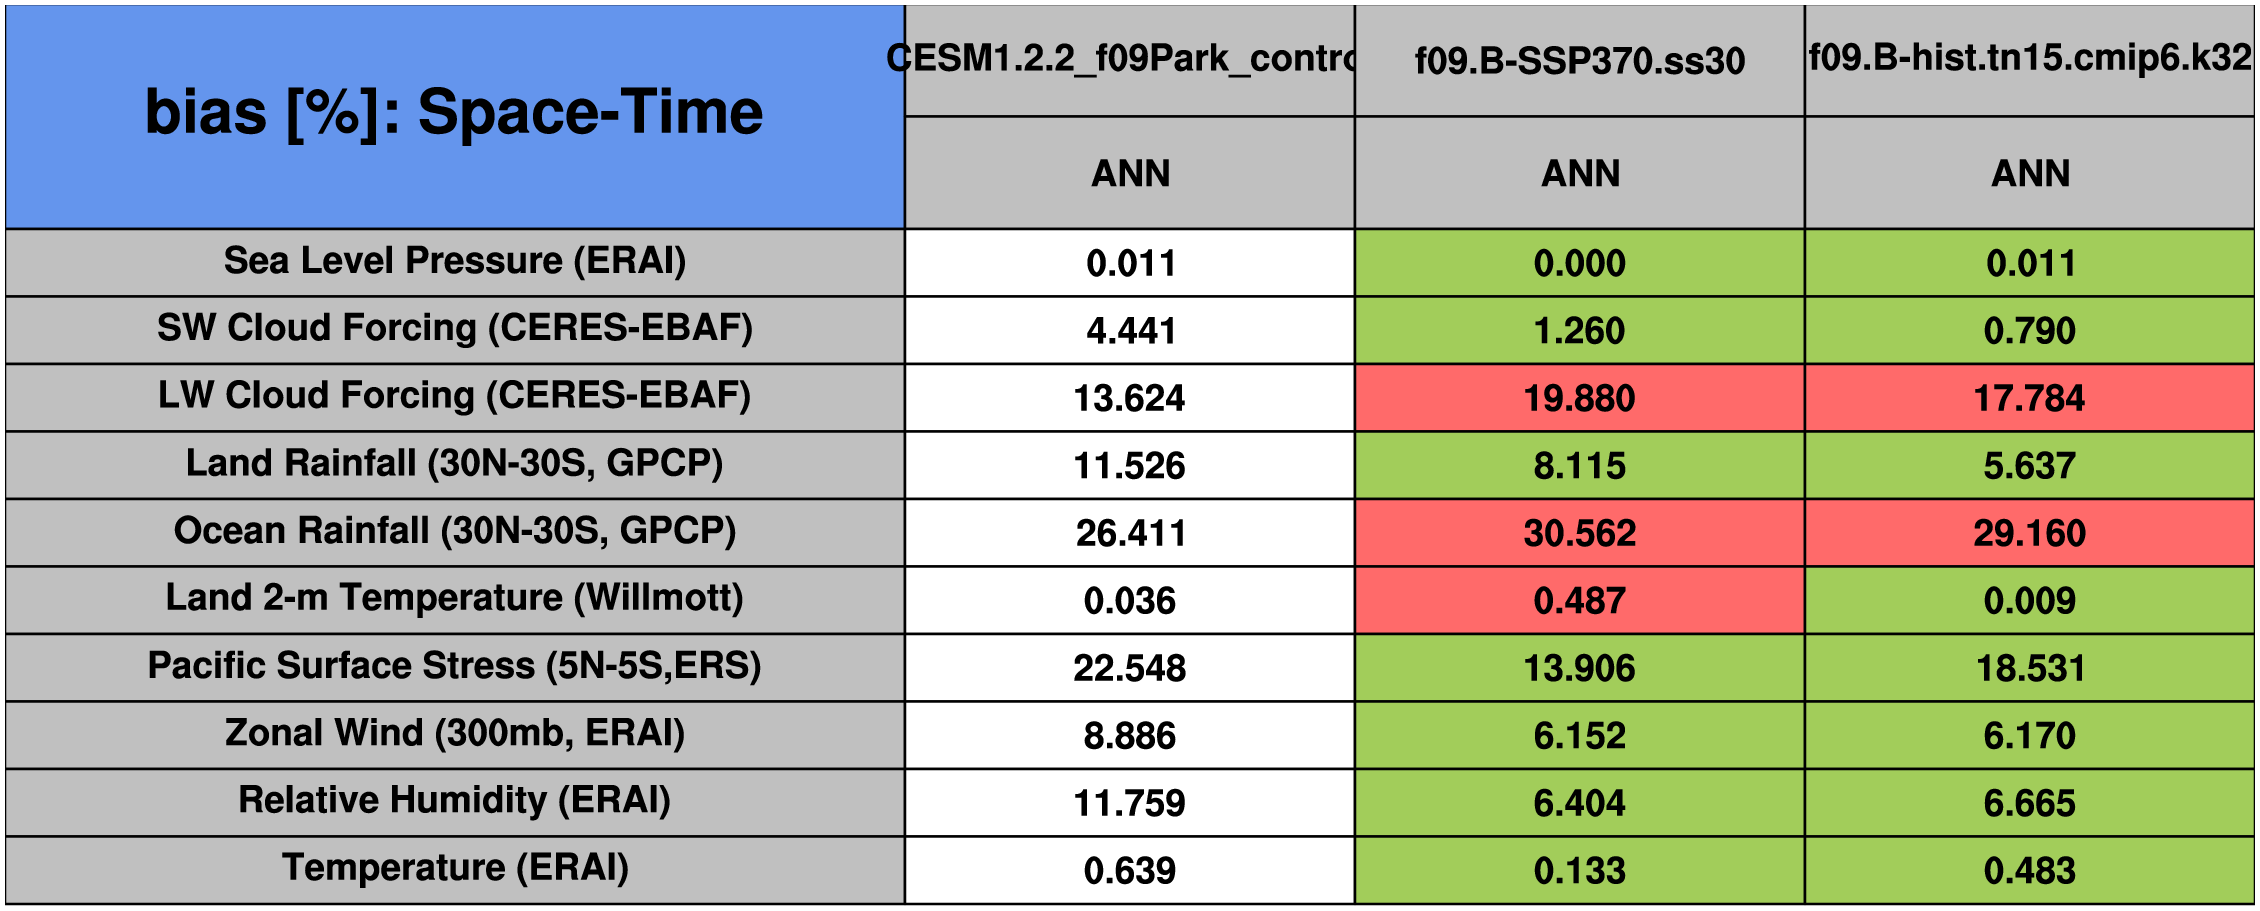Select the f09.B-hist.tn15.cmip6.k32 column header

pos(2029,58)
